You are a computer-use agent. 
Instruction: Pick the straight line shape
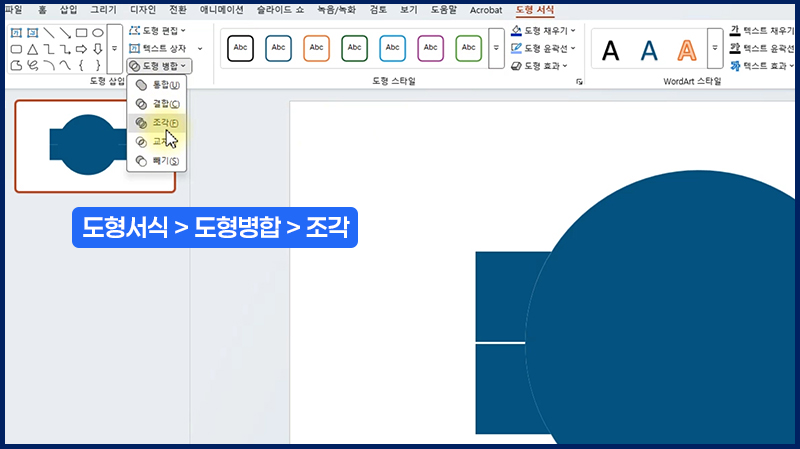pos(49,33)
